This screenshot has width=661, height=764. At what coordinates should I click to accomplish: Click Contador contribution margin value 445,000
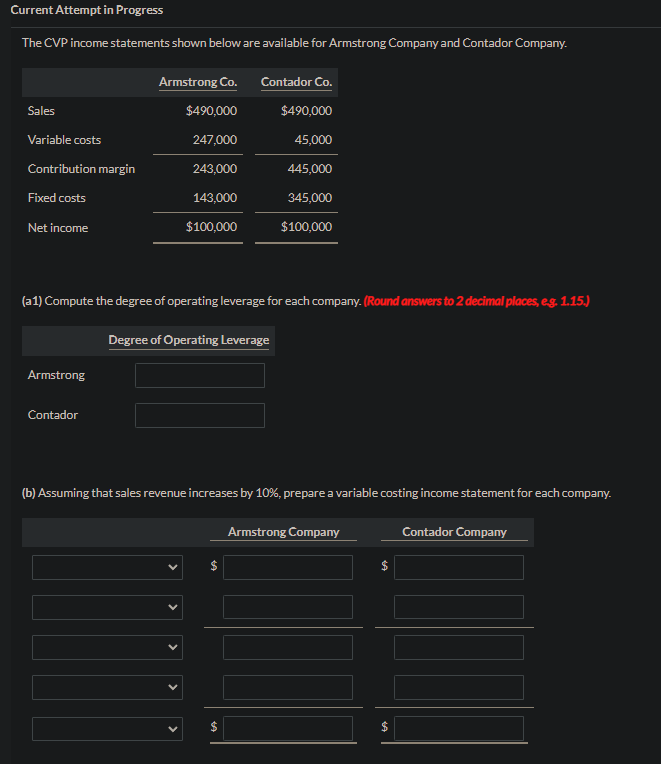click(x=310, y=169)
